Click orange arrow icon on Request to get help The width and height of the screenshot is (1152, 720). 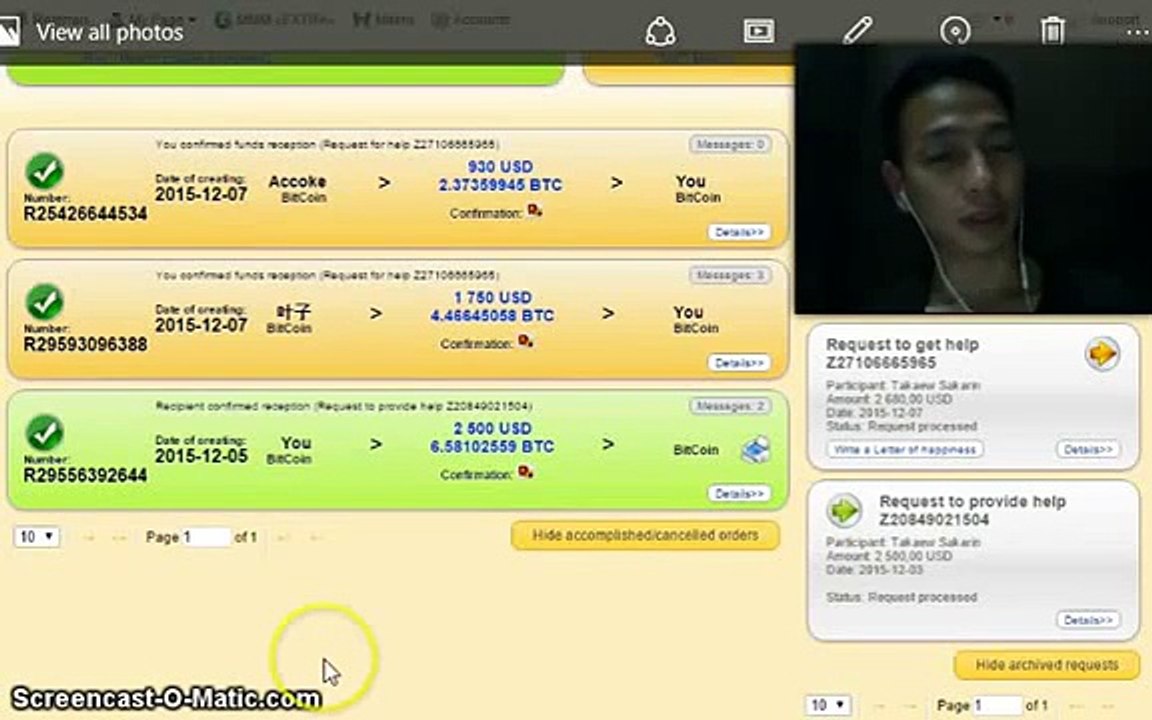(1101, 353)
